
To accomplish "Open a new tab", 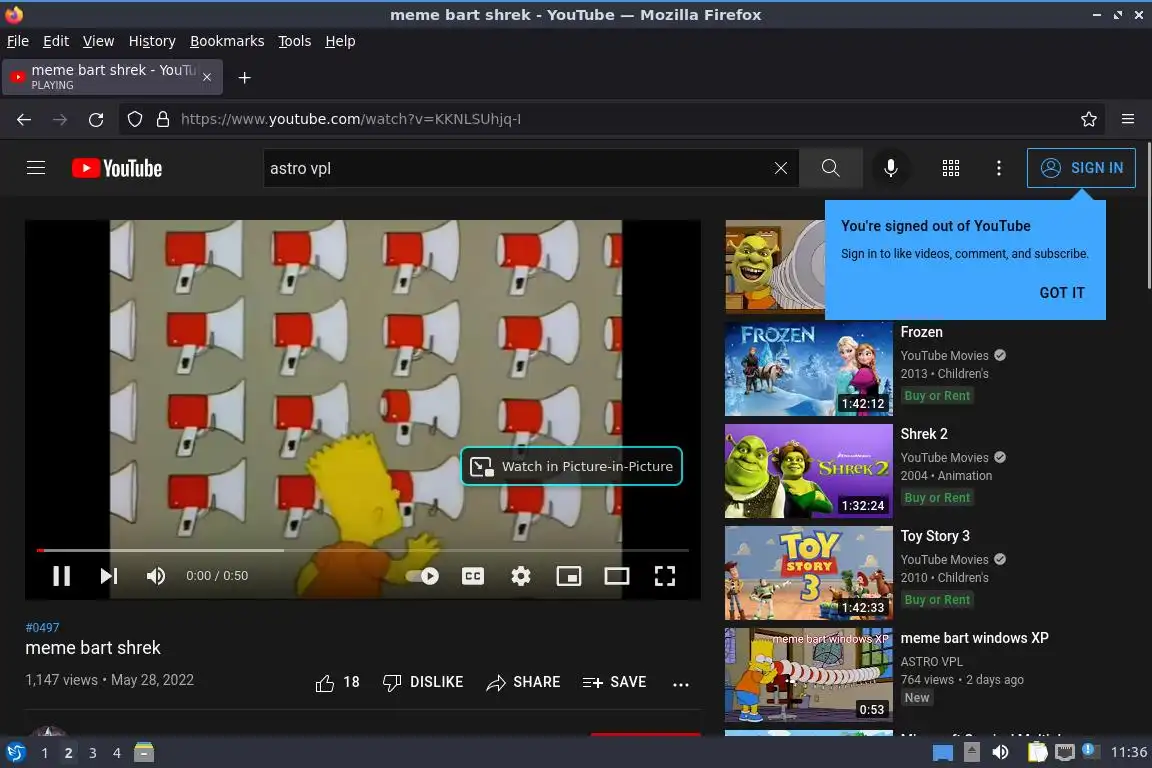I will point(245,77).
